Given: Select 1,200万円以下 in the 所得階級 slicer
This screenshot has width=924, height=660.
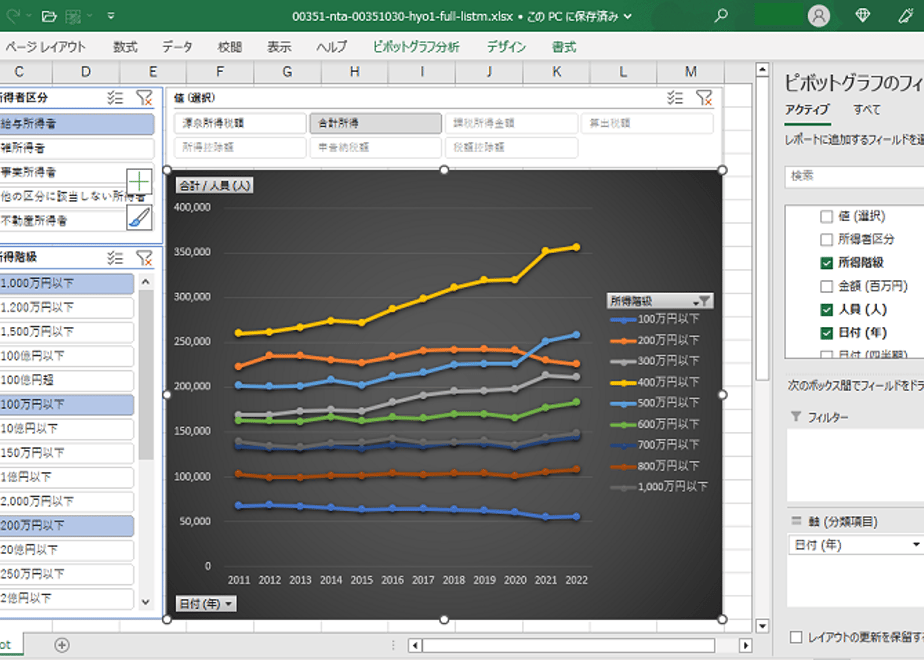Looking at the screenshot, I should pos(67,308).
